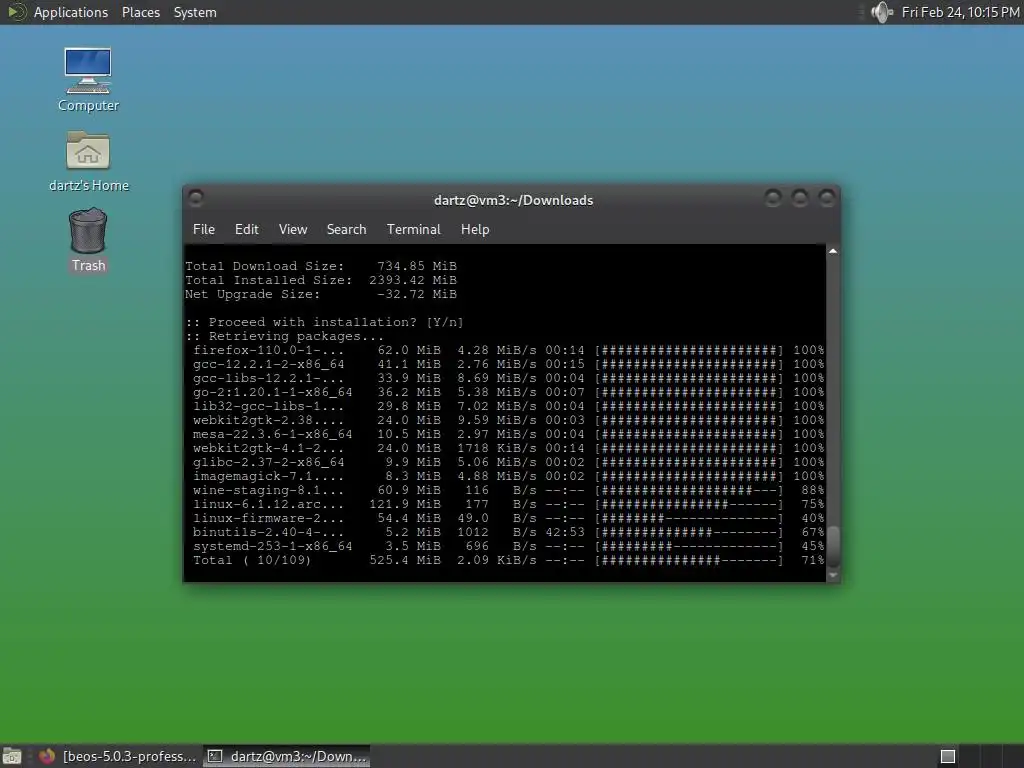Click the Retrieving packages... line

pos(285,336)
